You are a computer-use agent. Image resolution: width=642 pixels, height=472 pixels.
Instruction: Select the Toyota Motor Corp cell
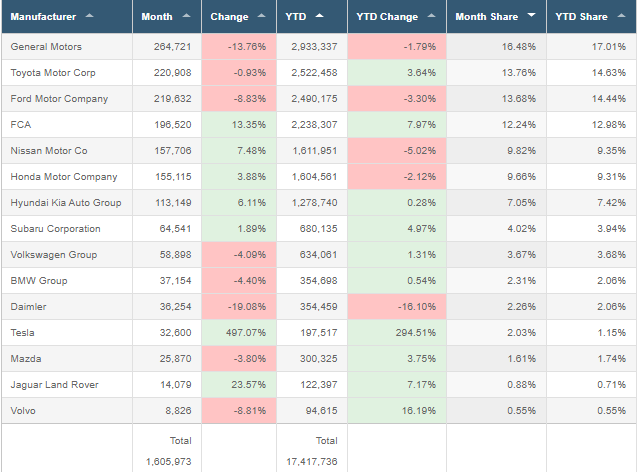click(x=67, y=73)
